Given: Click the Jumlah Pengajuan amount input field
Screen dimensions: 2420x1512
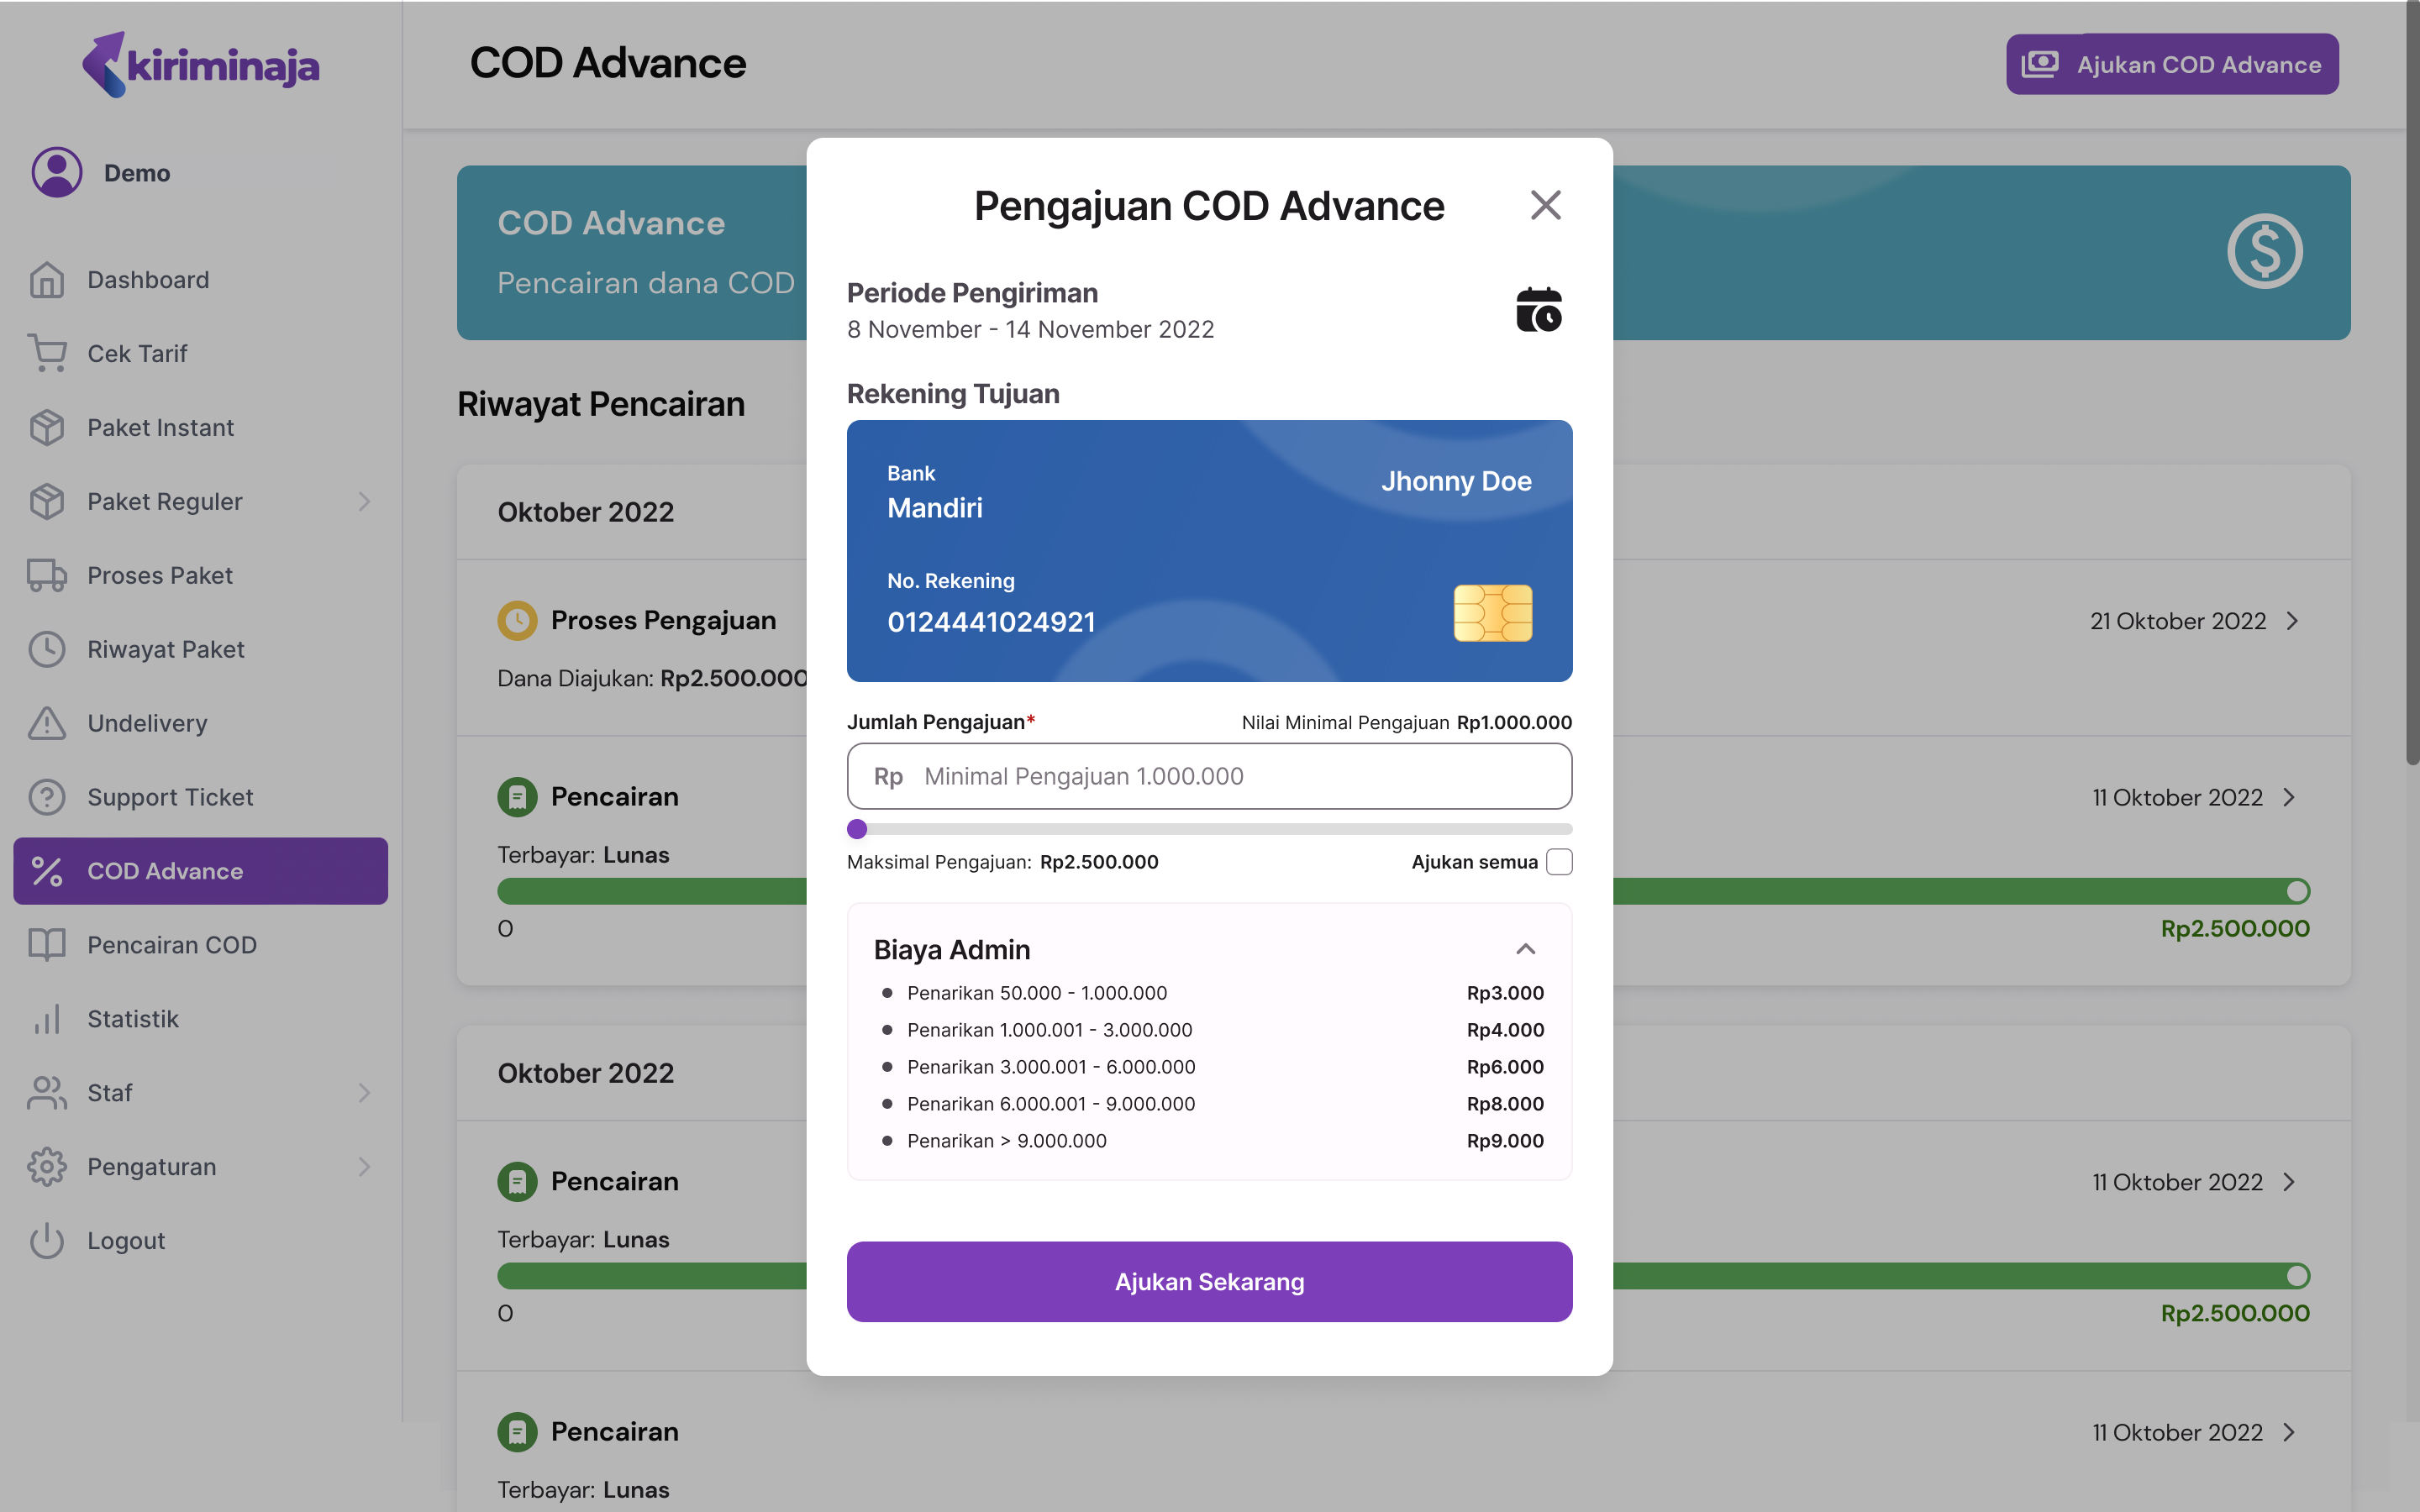Looking at the screenshot, I should coord(1209,776).
